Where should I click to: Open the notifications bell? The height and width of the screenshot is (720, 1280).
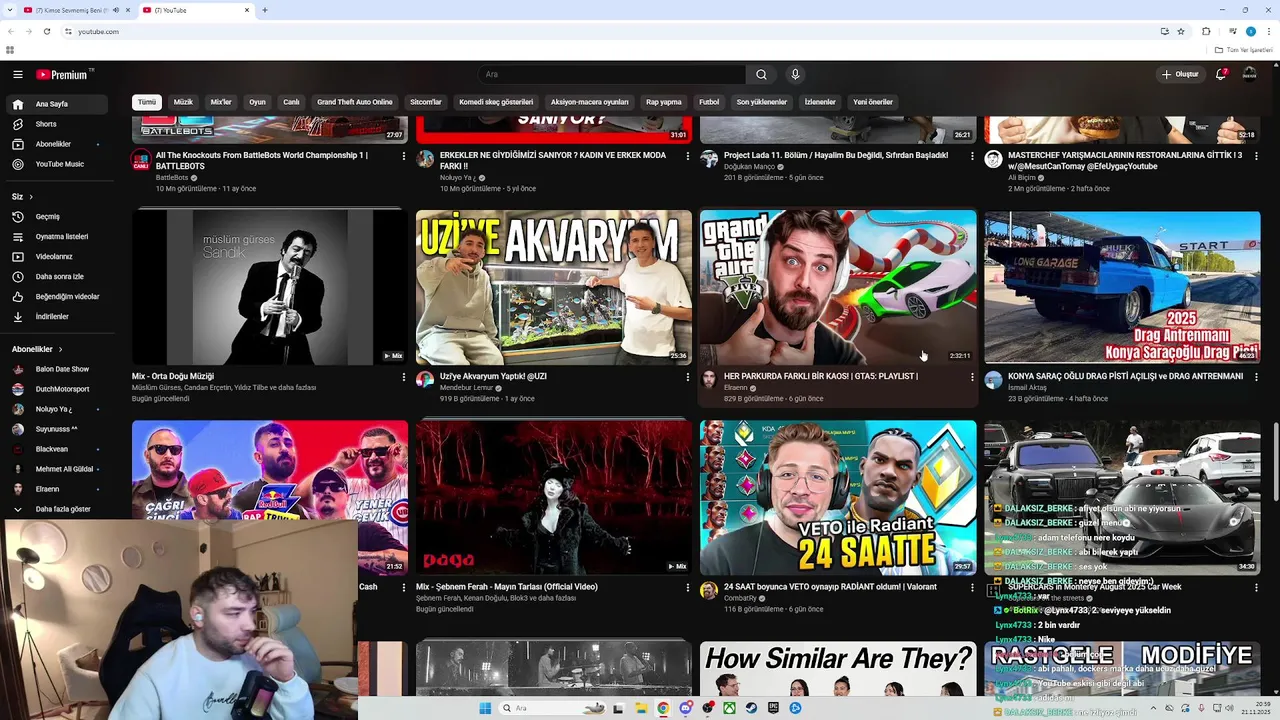(1221, 74)
